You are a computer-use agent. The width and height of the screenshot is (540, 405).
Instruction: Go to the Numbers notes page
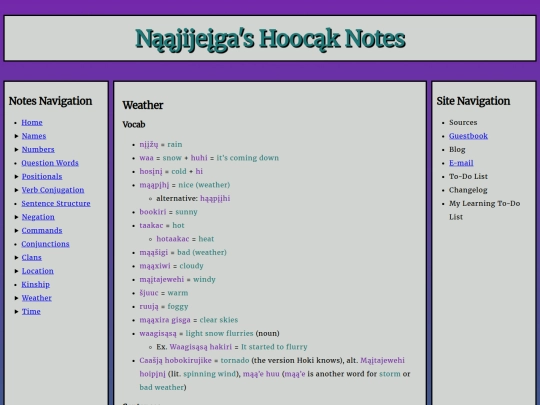38,149
